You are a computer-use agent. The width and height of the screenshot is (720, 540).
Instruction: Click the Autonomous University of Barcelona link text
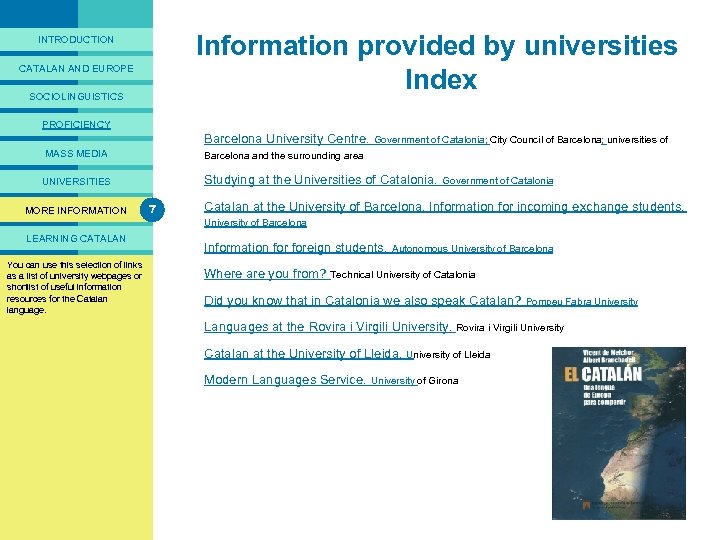(472, 249)
